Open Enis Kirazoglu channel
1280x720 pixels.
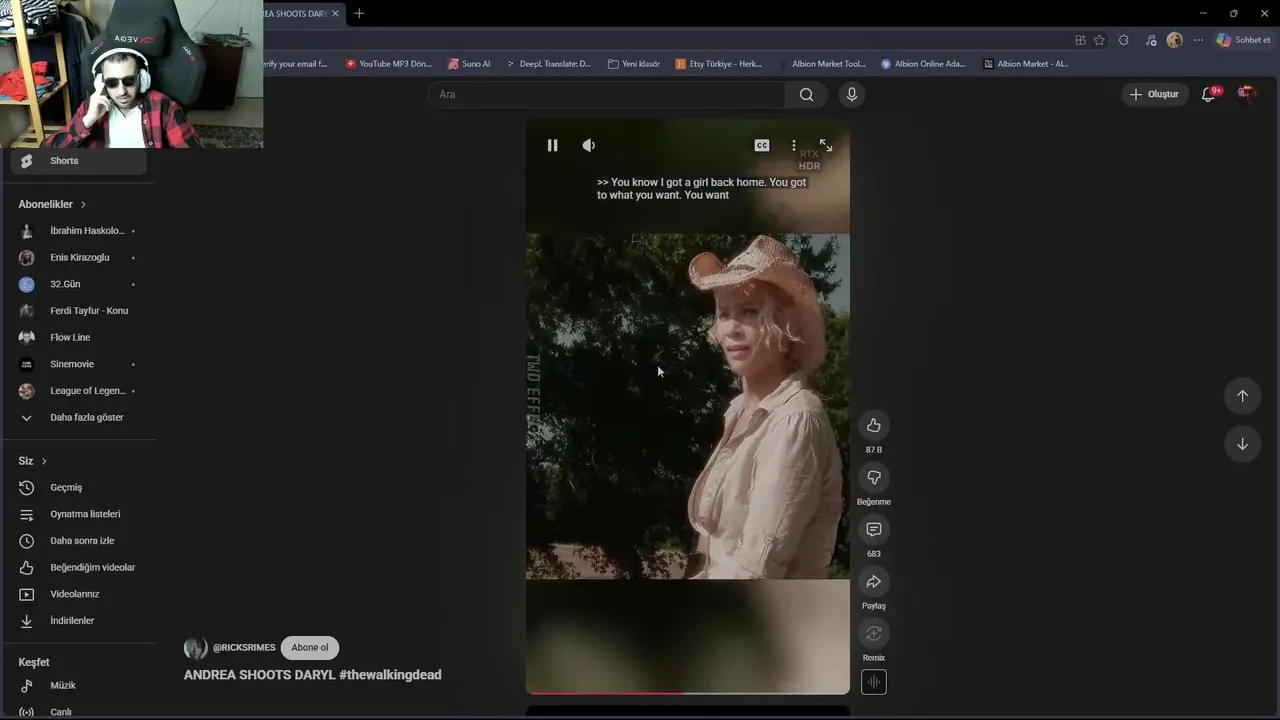(78, 257)
